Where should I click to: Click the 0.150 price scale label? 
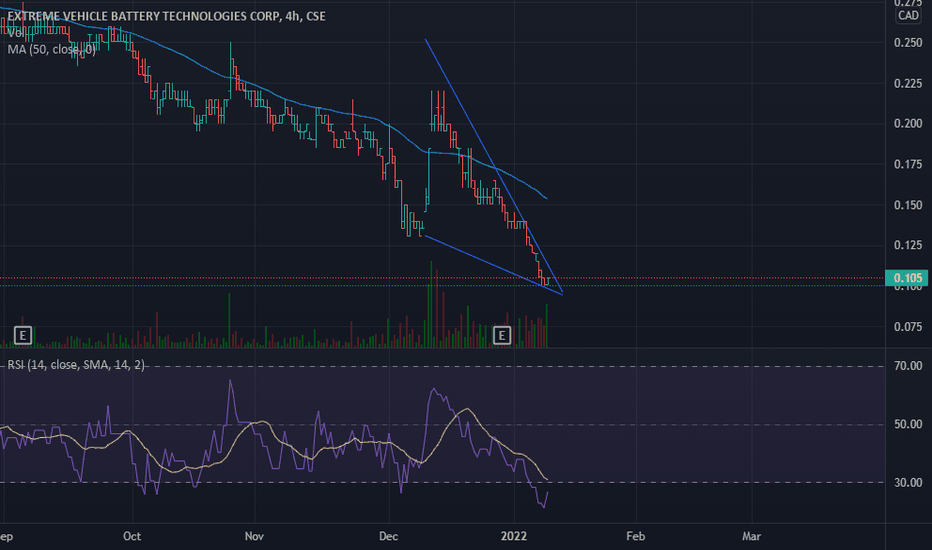tap(908, 205)
